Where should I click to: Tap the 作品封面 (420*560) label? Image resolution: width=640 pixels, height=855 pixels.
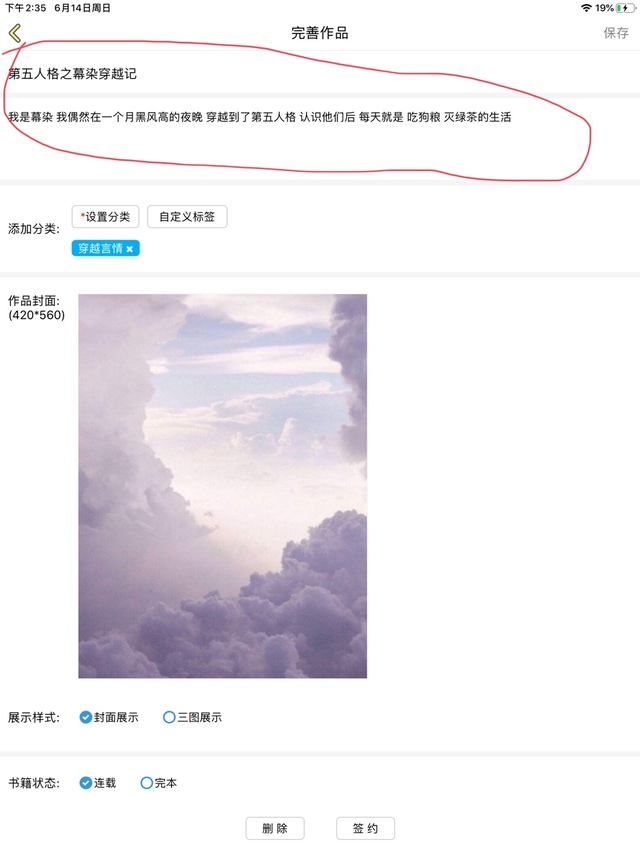[x=36, y=308]
